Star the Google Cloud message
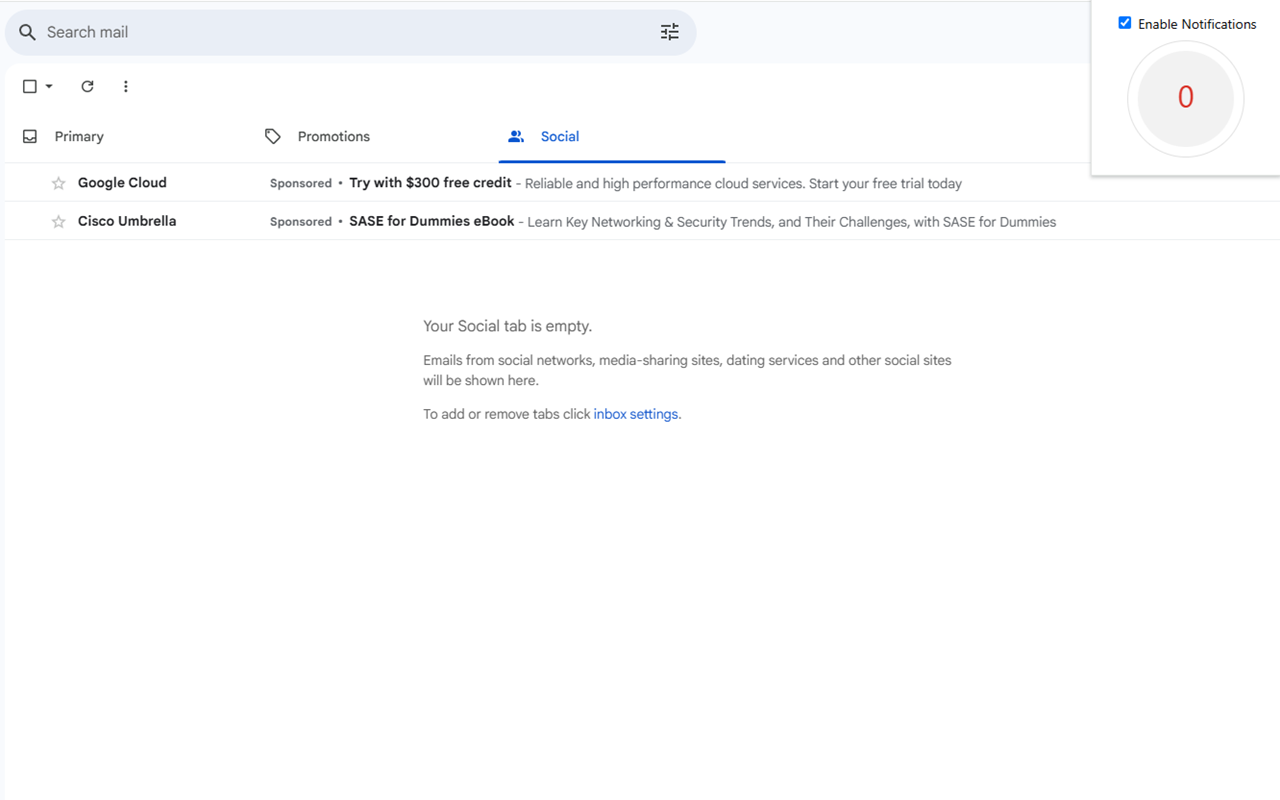Image resolution: width=1280 pixels, height=800 pixels. (x=59, y=183)
